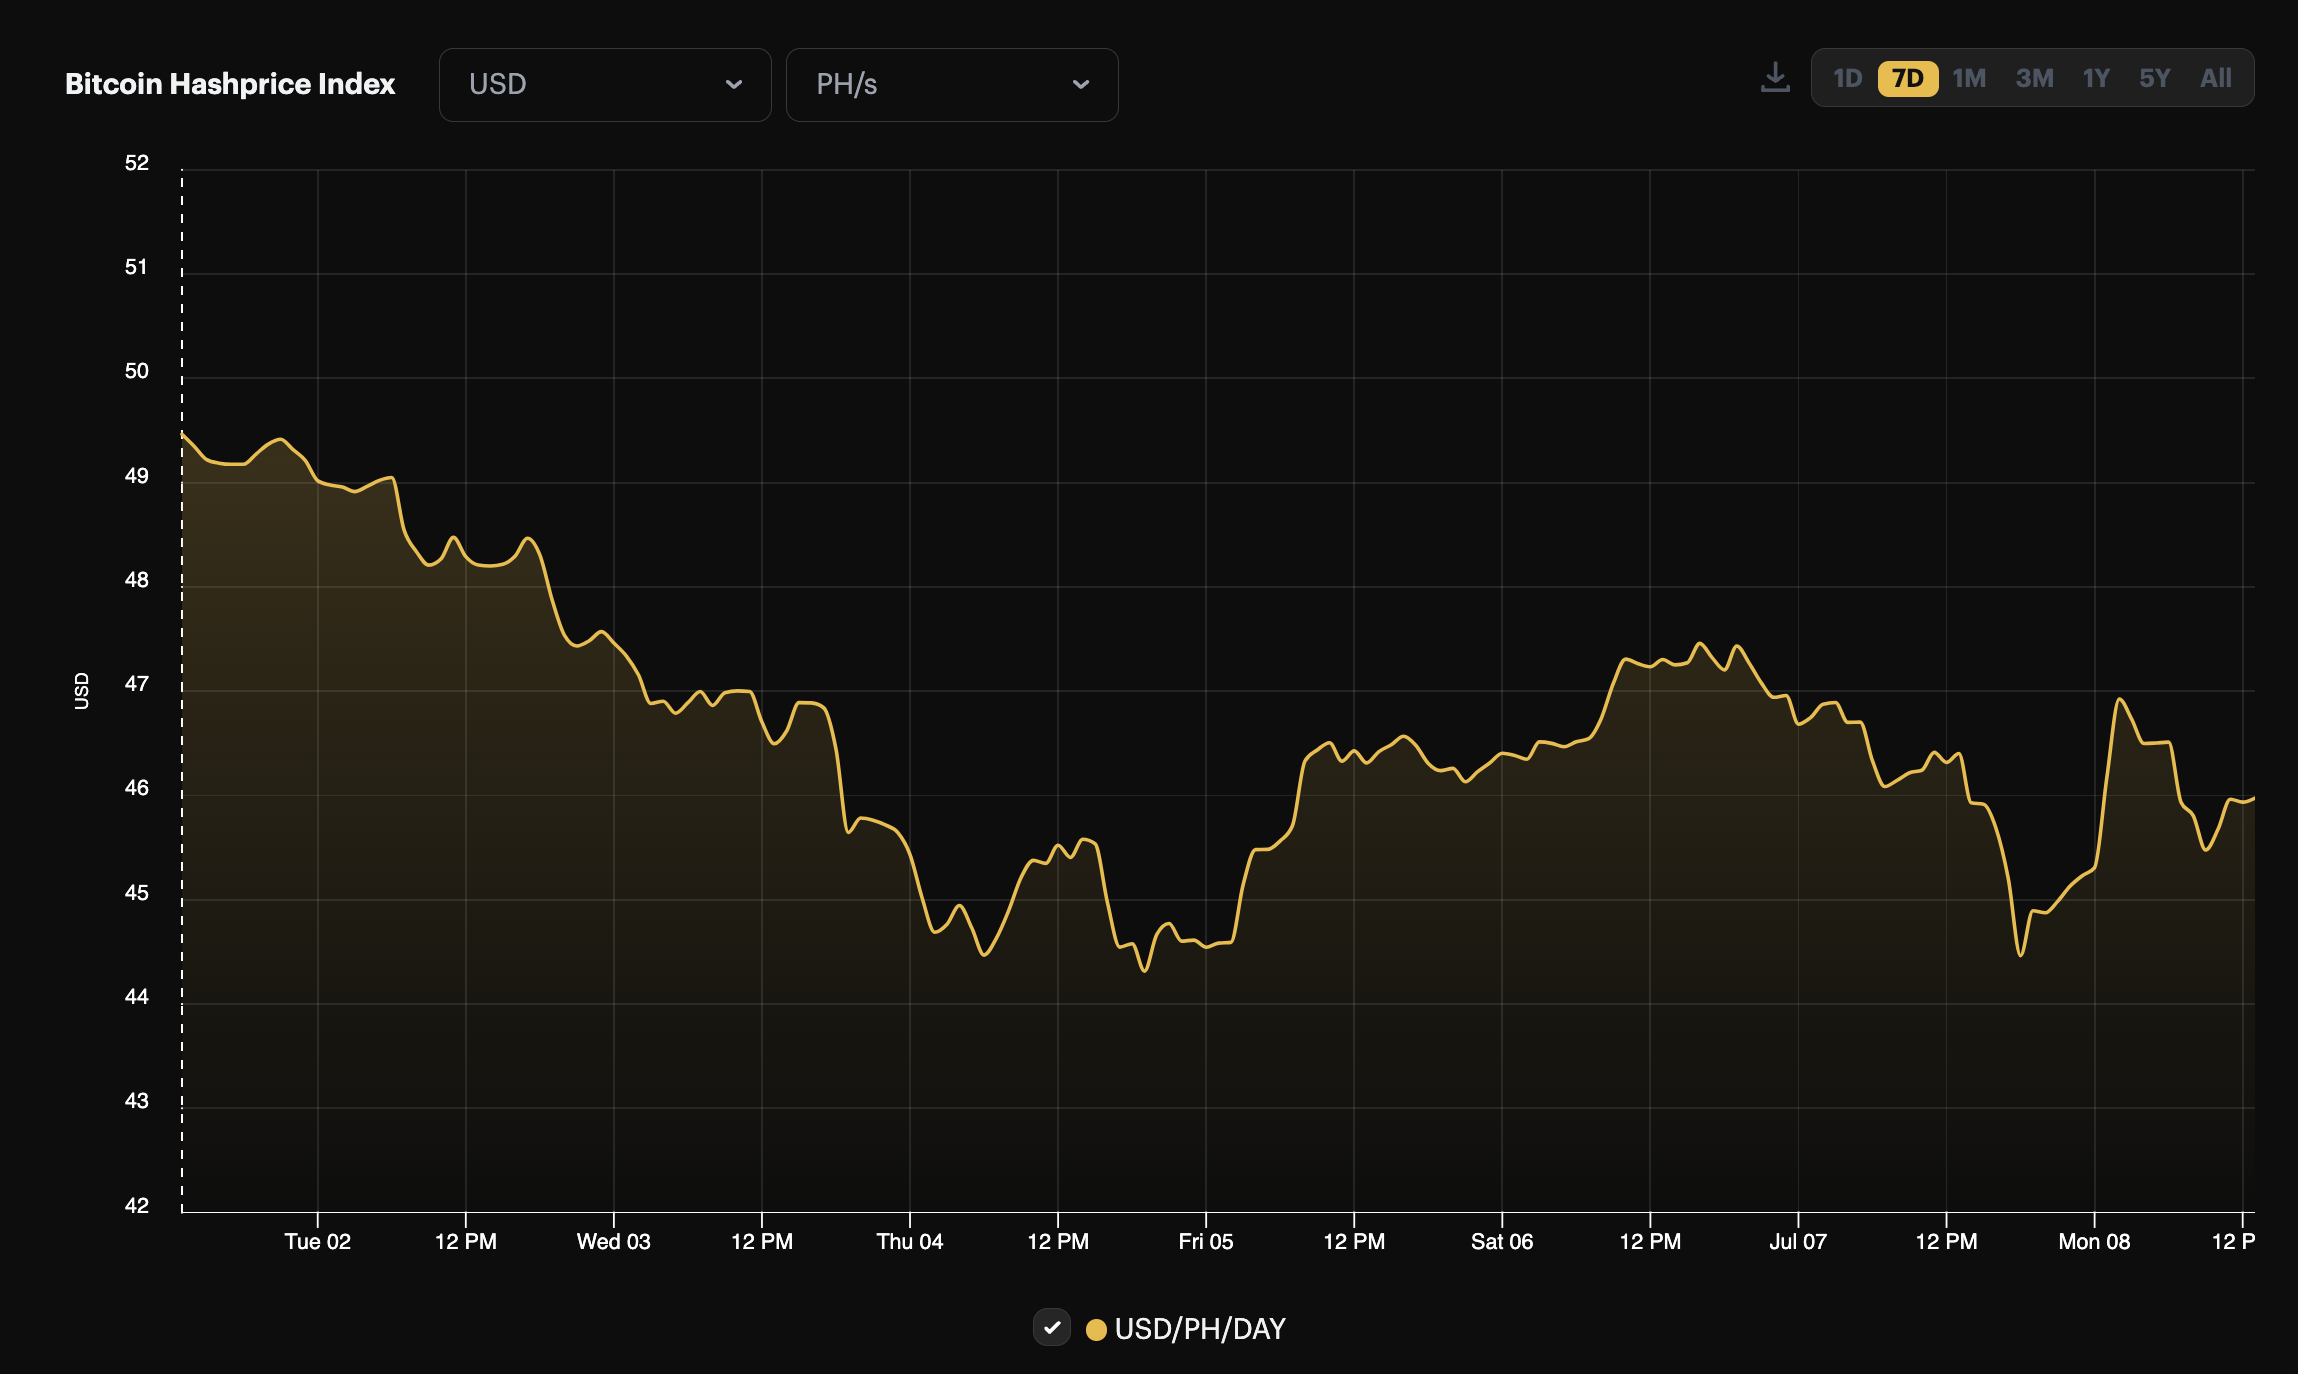
Task: Select the 1M time range
Action: point(1971,77)
